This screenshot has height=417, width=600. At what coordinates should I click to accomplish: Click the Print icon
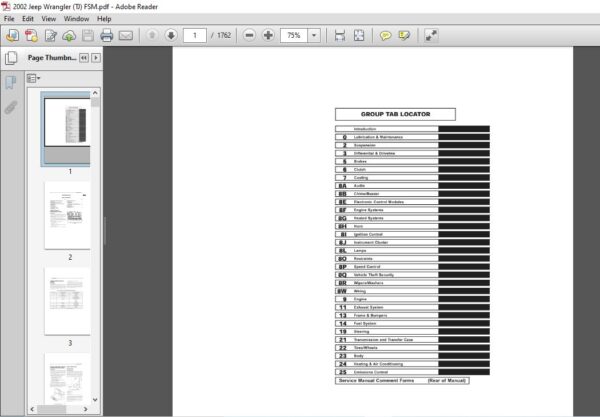106,36
